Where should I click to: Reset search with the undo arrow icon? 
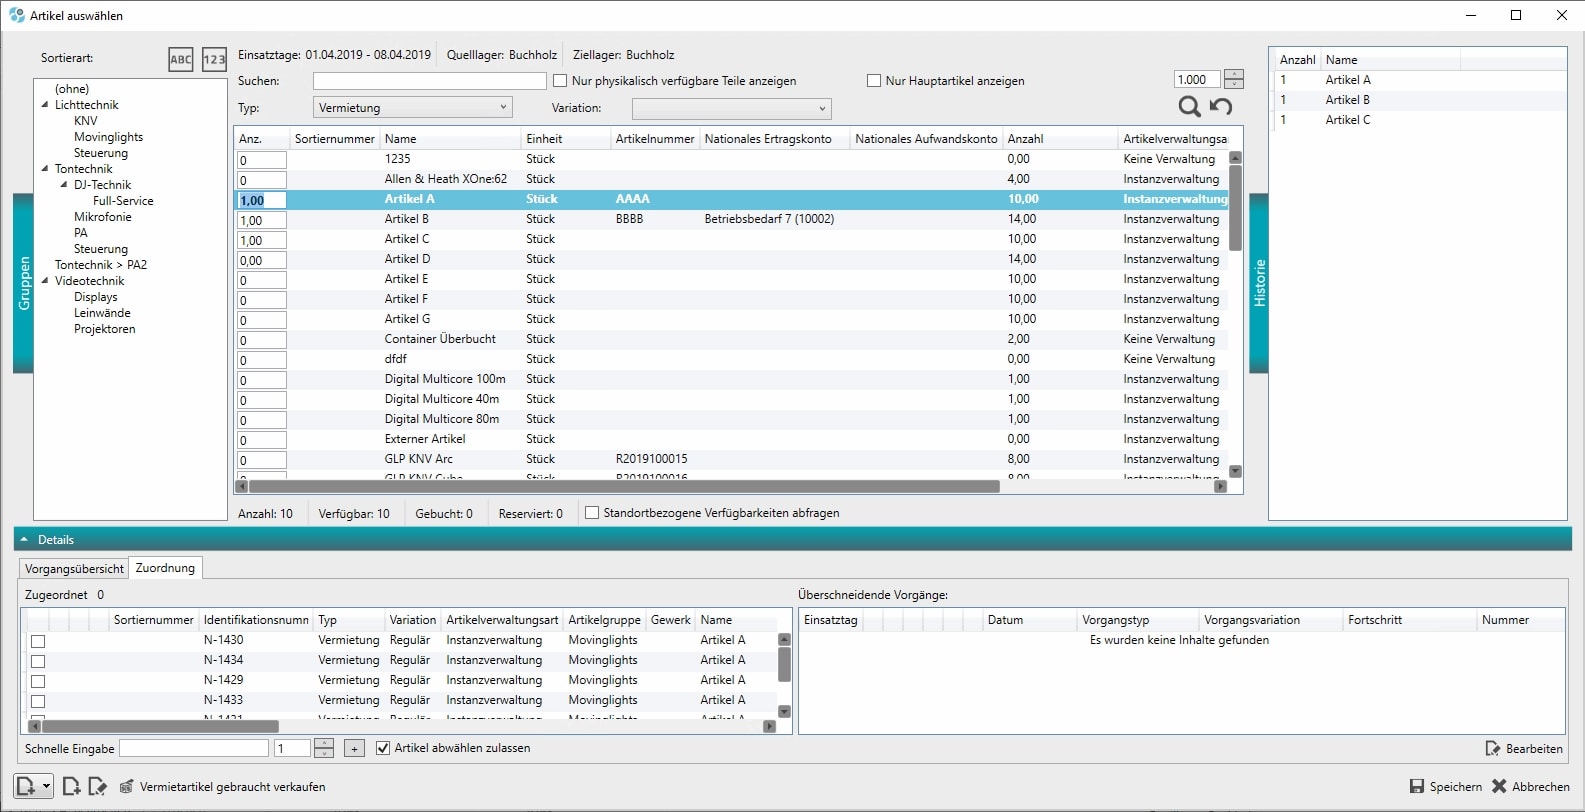tap(1221, 106)
